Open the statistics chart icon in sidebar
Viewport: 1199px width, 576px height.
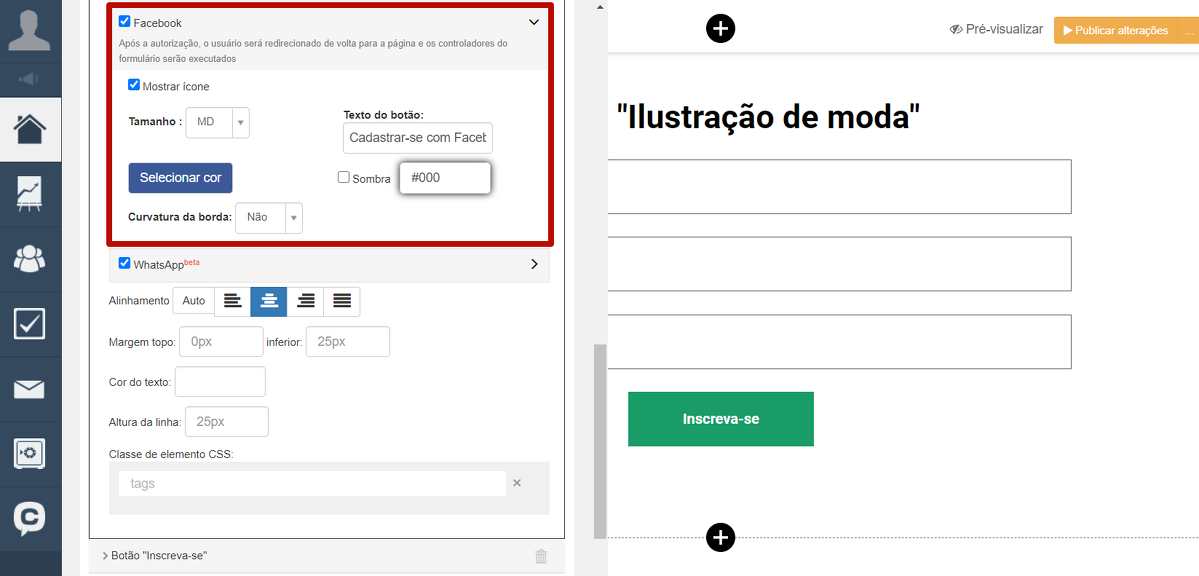pyautogui.click(x=30, y=194)
